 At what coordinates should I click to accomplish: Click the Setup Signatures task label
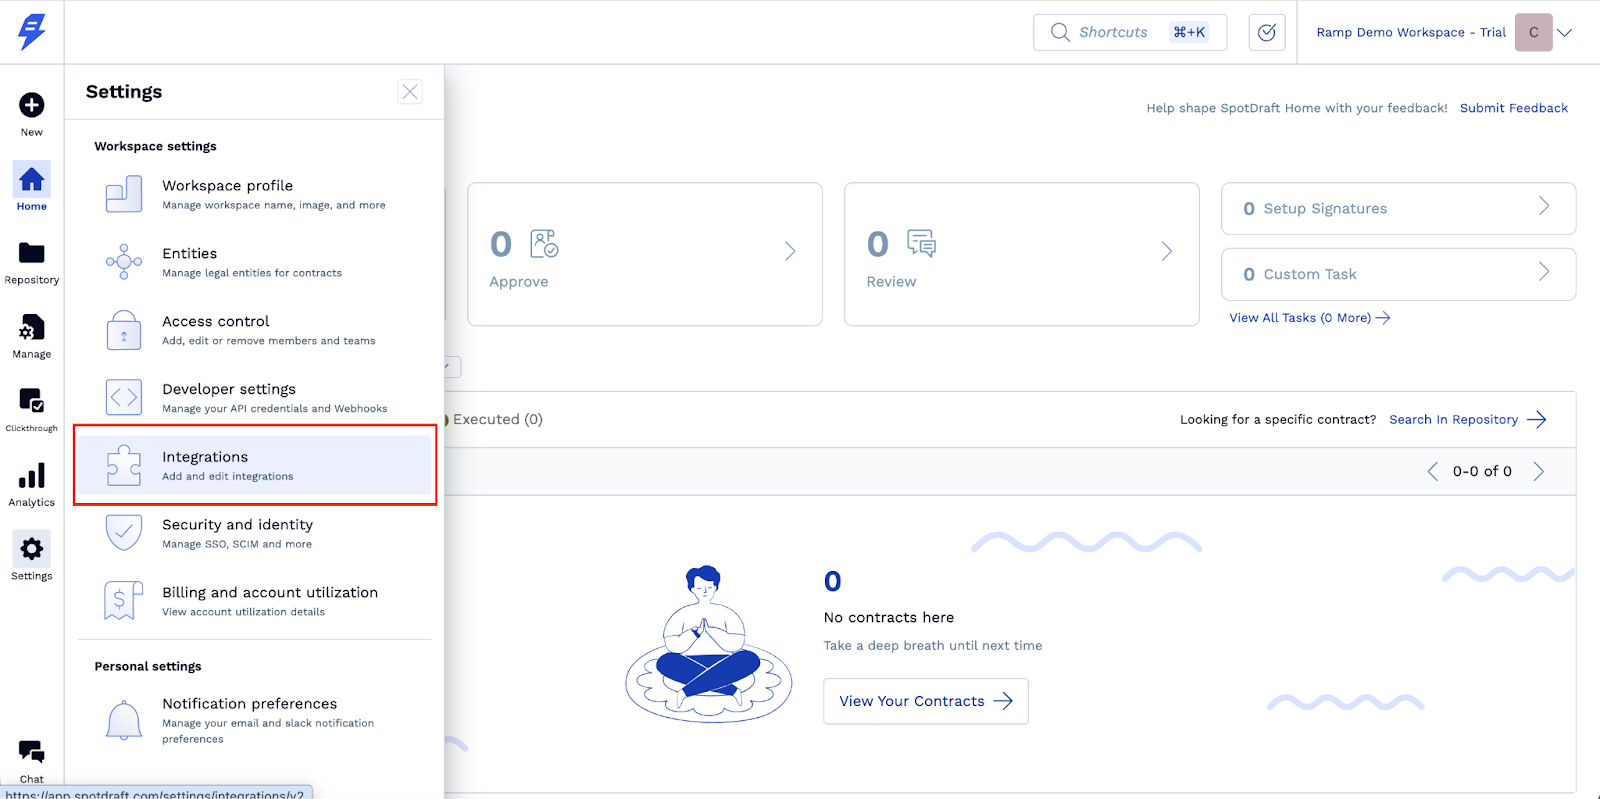(x=1325, y=208)
